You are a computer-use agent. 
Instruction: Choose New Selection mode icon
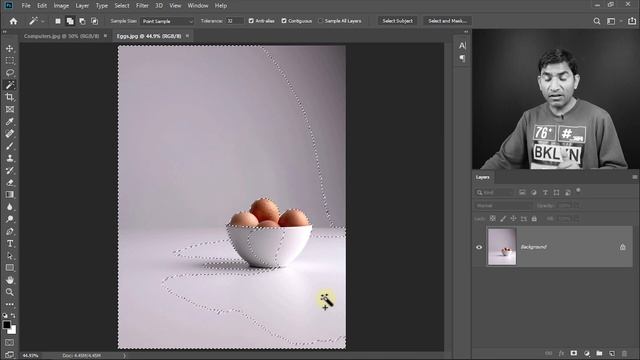click(x=58, y=21)
